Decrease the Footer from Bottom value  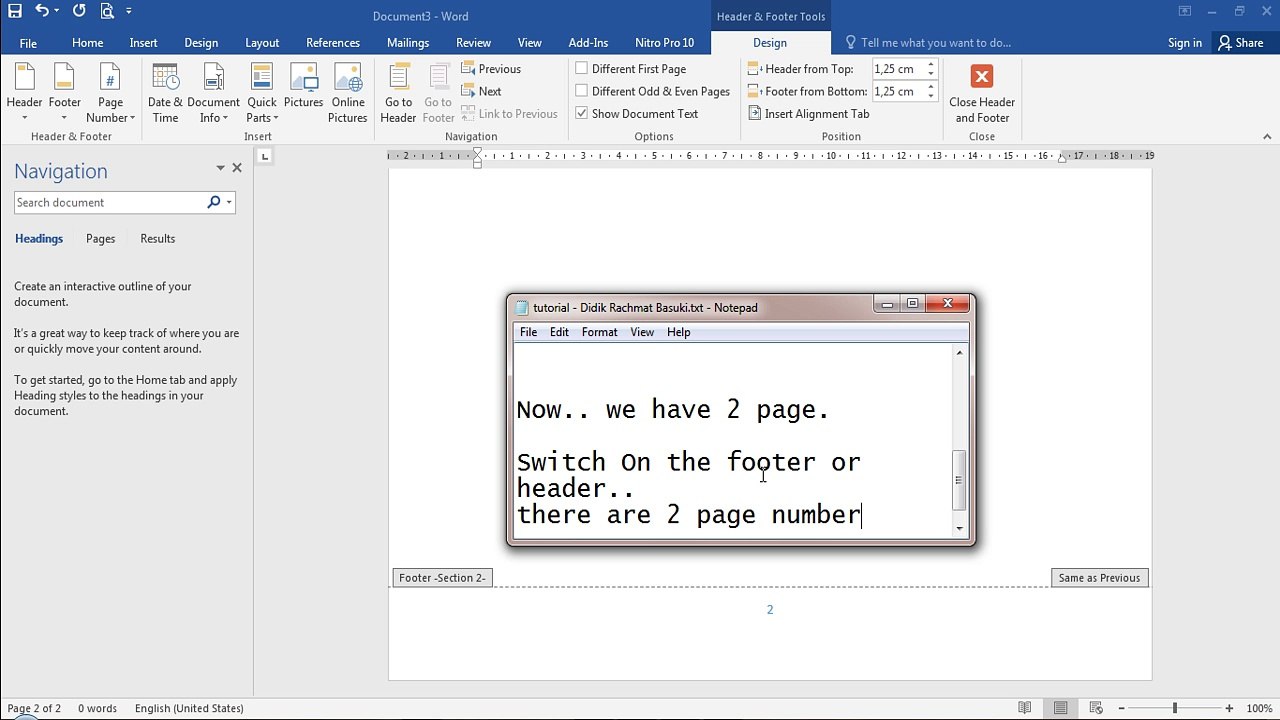tap(931, 95)
